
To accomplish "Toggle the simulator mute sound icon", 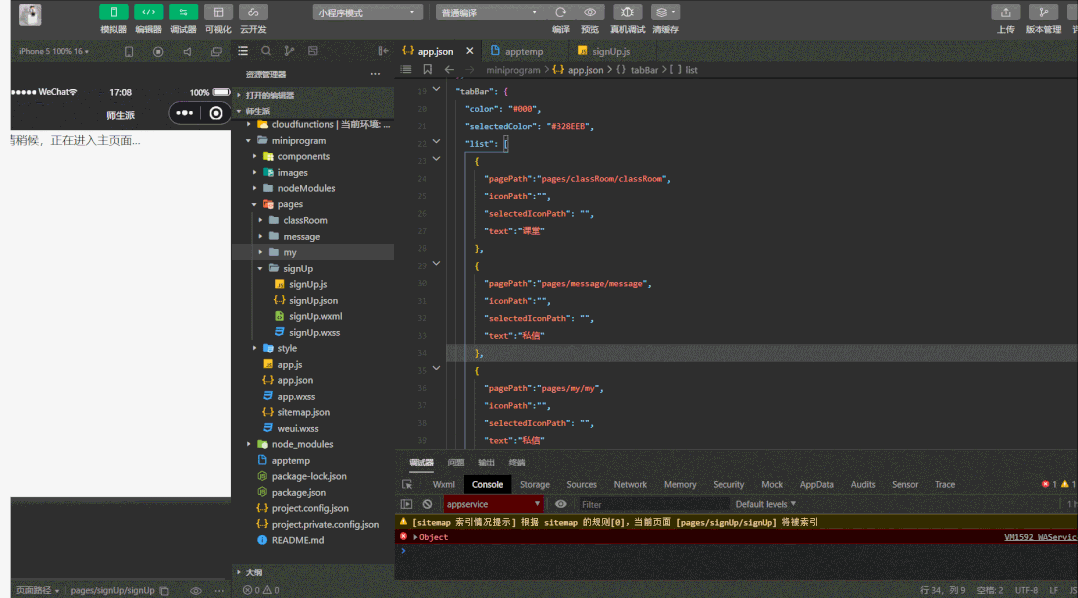I will [x=187, y=52].
